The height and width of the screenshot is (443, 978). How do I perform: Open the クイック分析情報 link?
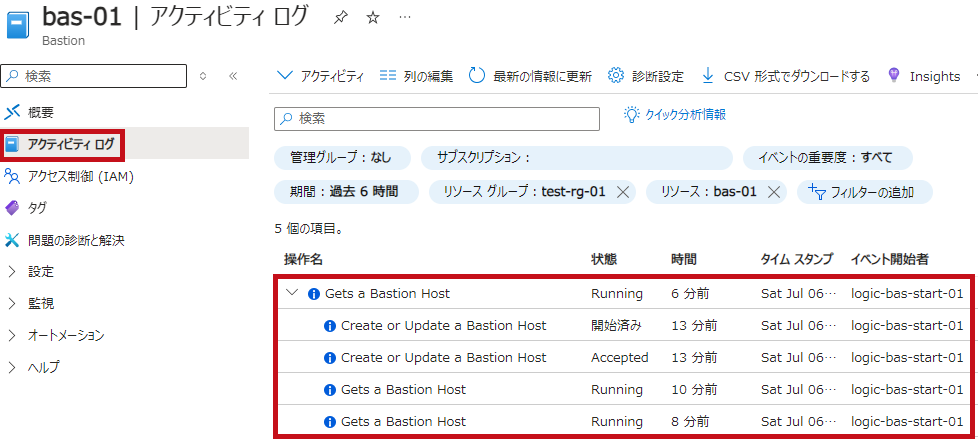click(x=685, y=115)
